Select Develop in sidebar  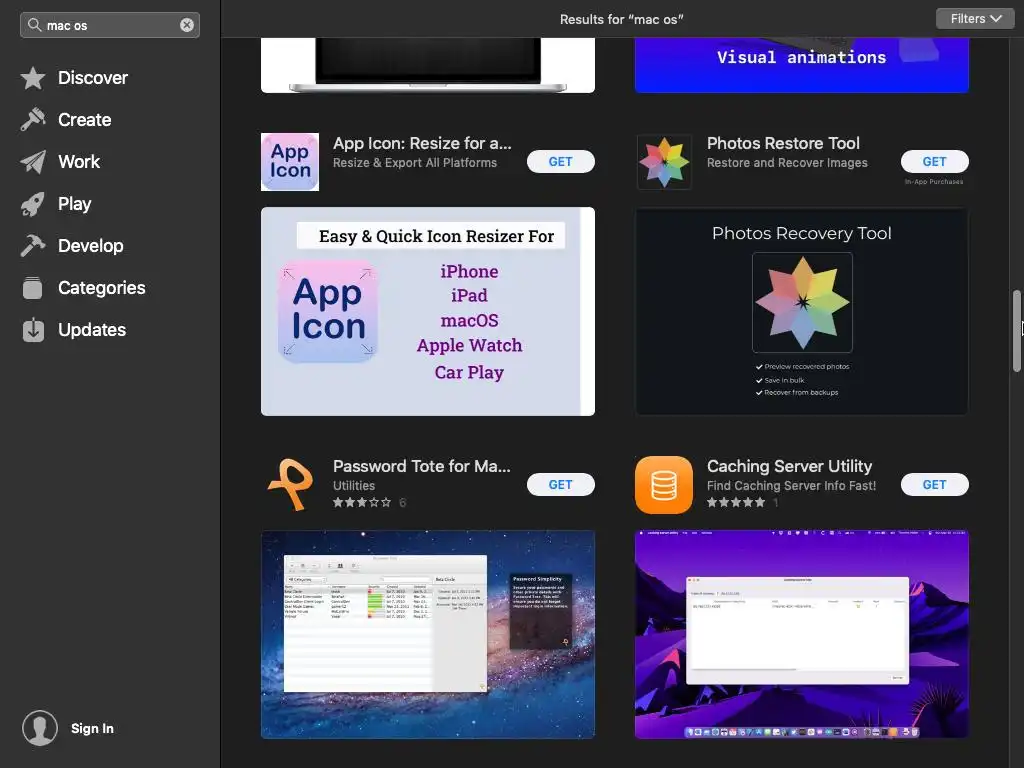(91, 246)
